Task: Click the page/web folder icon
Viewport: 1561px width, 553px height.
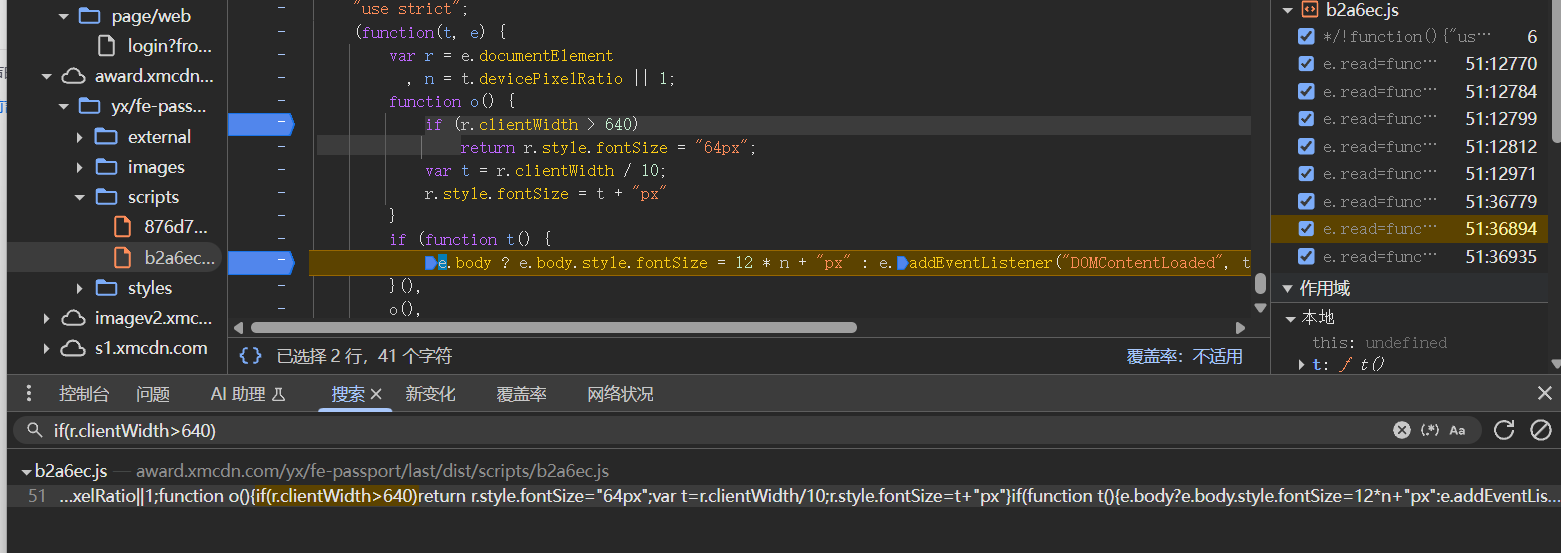Action: [x=90, y=16]
